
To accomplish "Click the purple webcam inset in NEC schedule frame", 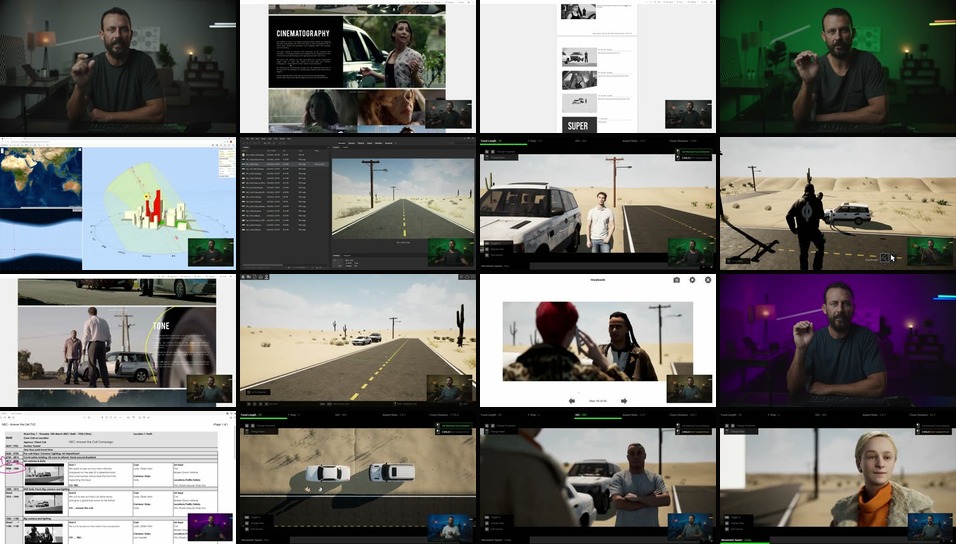I will click(210, 526).
